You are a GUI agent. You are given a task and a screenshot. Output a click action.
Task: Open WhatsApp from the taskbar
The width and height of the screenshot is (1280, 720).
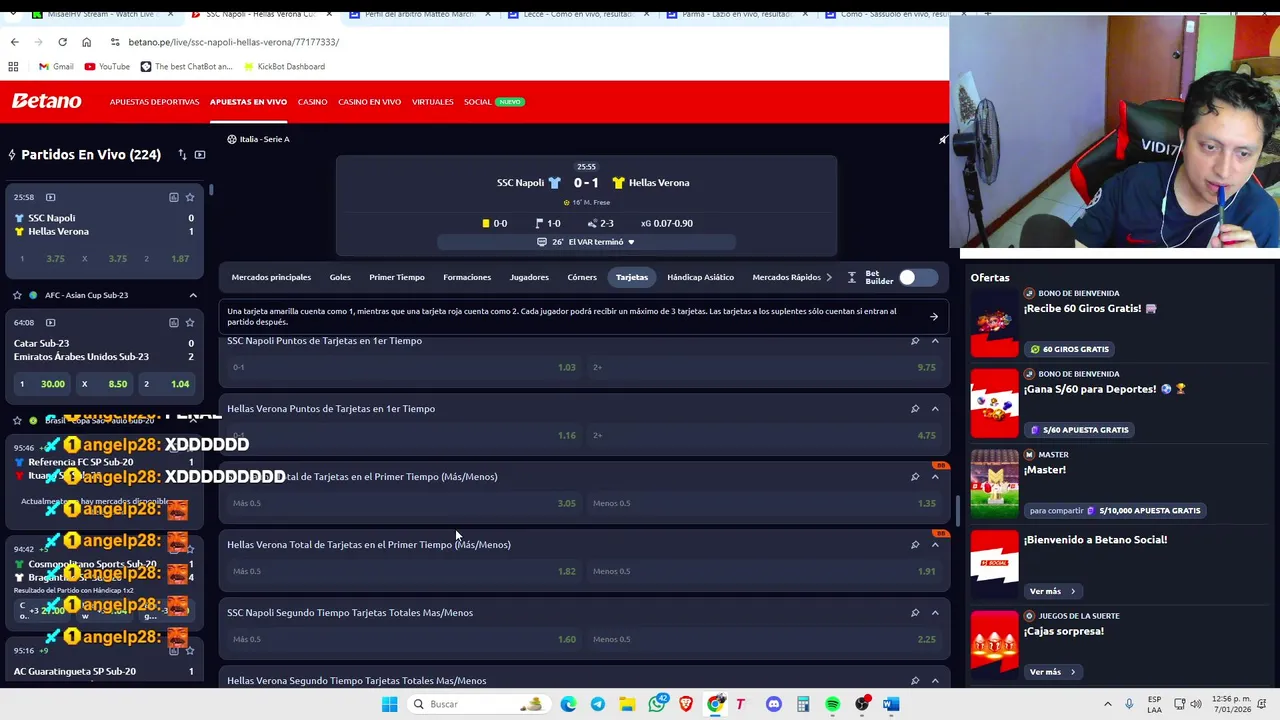[657, 704]
